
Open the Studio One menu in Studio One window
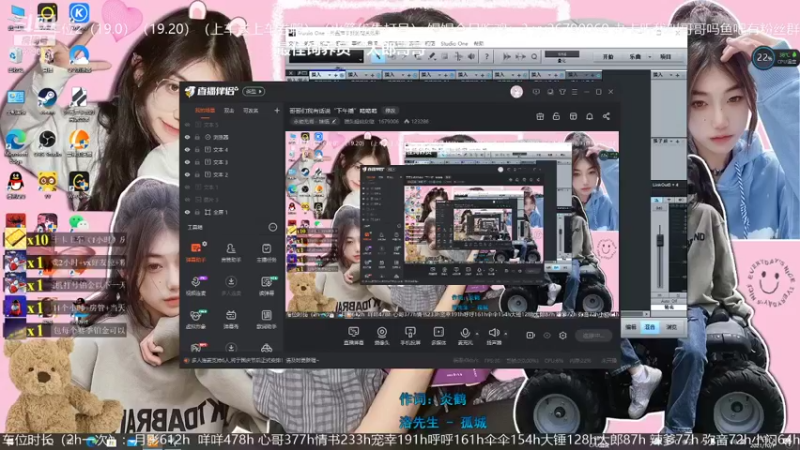point(454,44)
